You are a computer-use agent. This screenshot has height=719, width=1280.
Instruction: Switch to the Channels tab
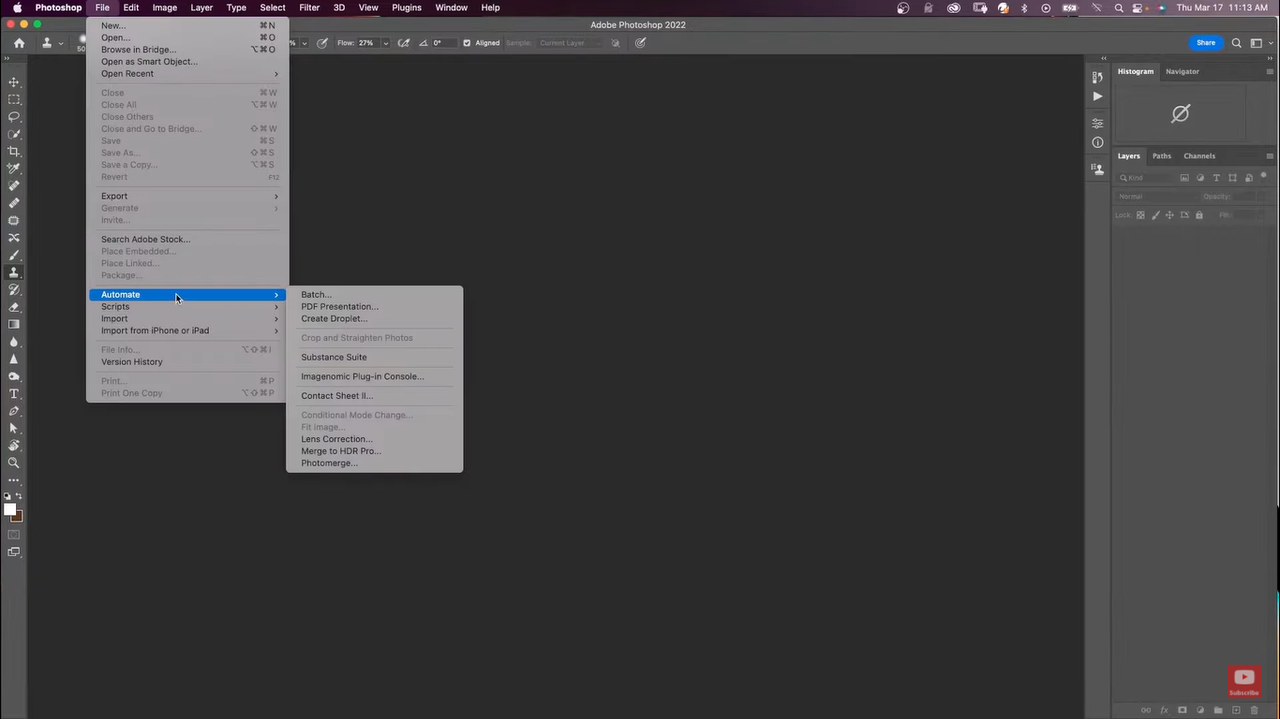click(1199, 156)
